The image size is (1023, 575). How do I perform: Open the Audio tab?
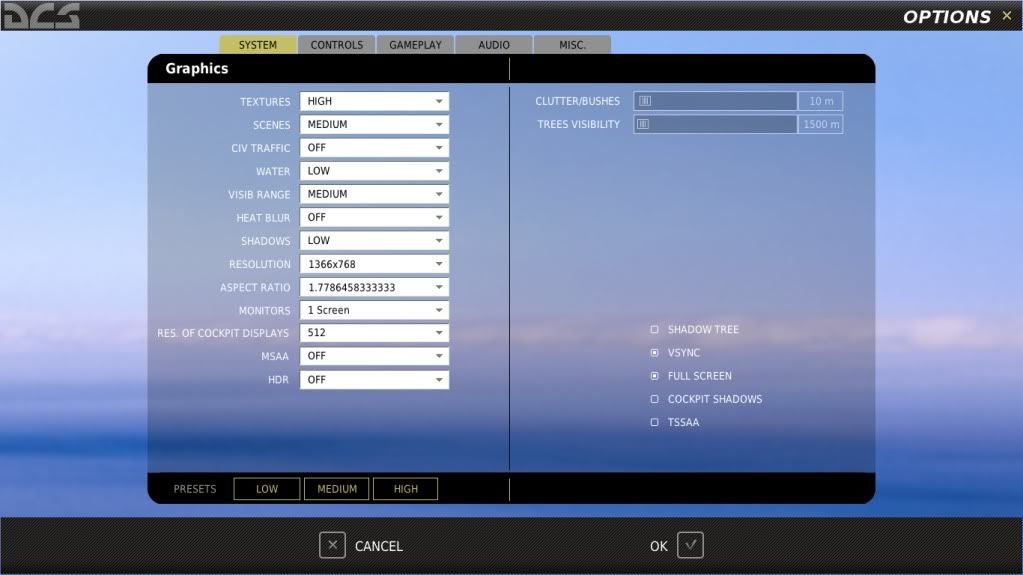493,45
